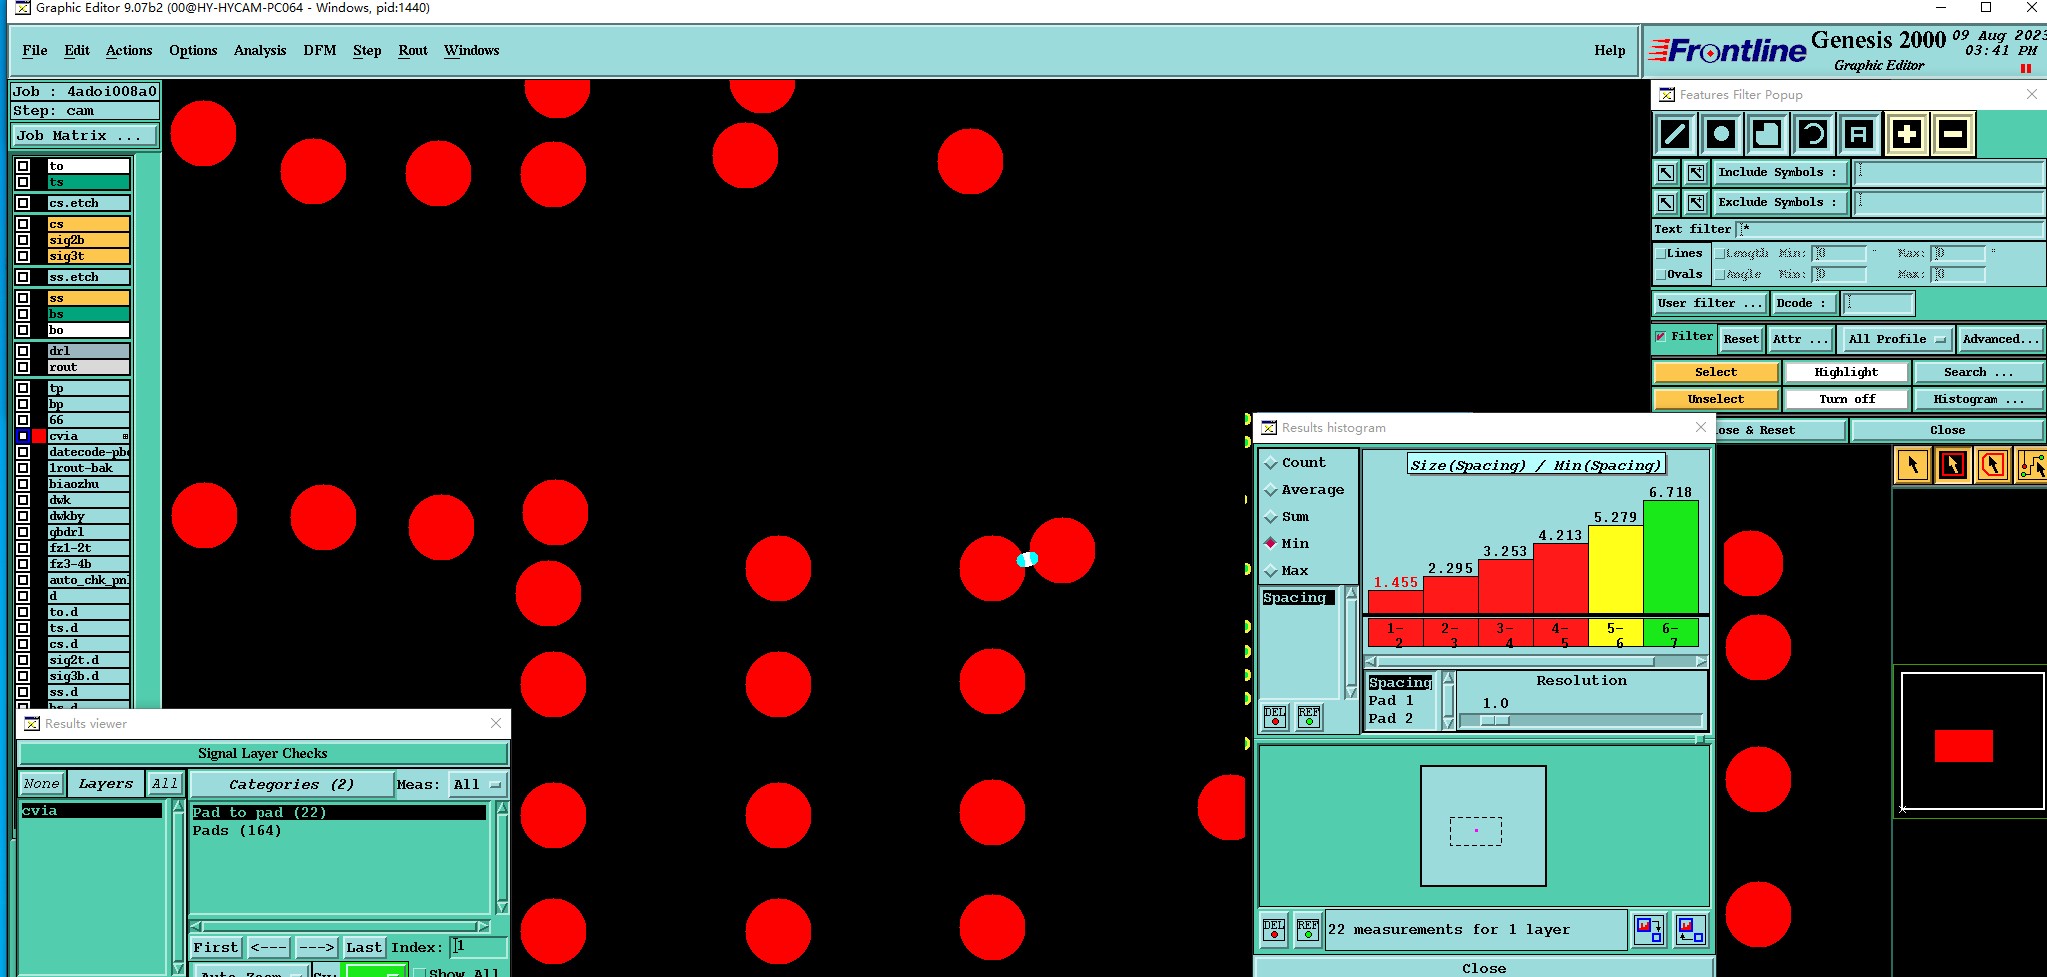
Task: Click the Text filter input field
Action: 1890,230
